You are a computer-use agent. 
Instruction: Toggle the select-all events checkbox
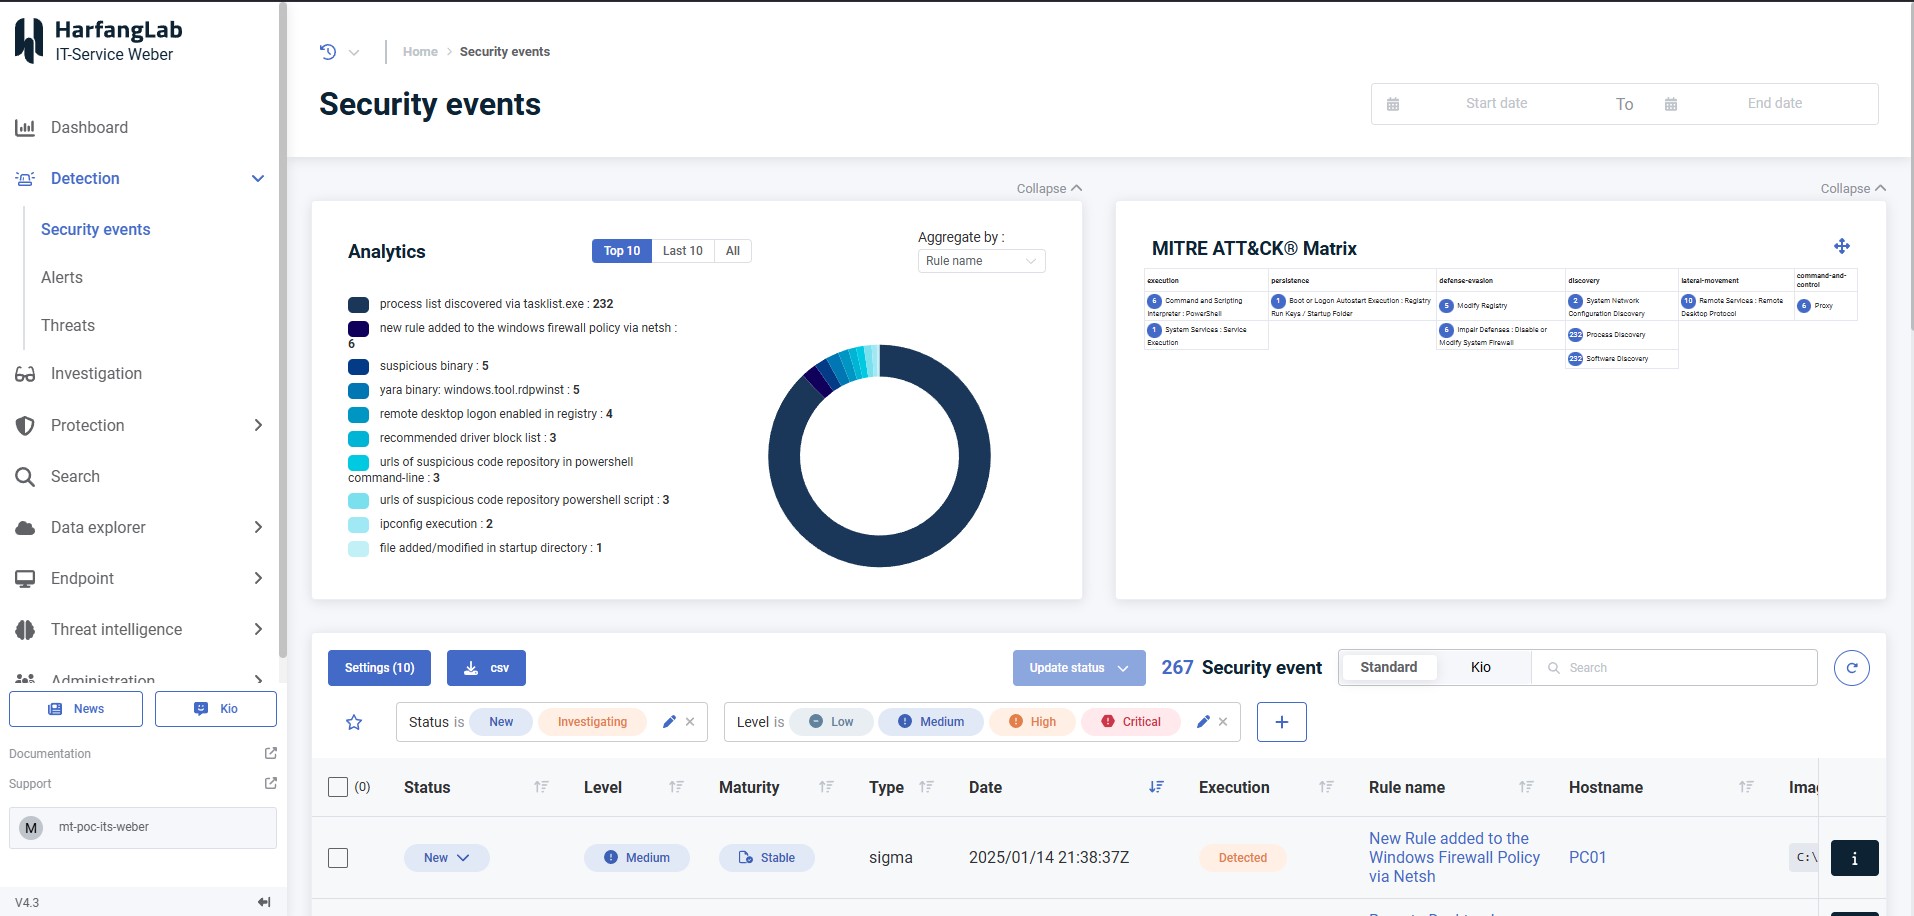click(338, 787)
